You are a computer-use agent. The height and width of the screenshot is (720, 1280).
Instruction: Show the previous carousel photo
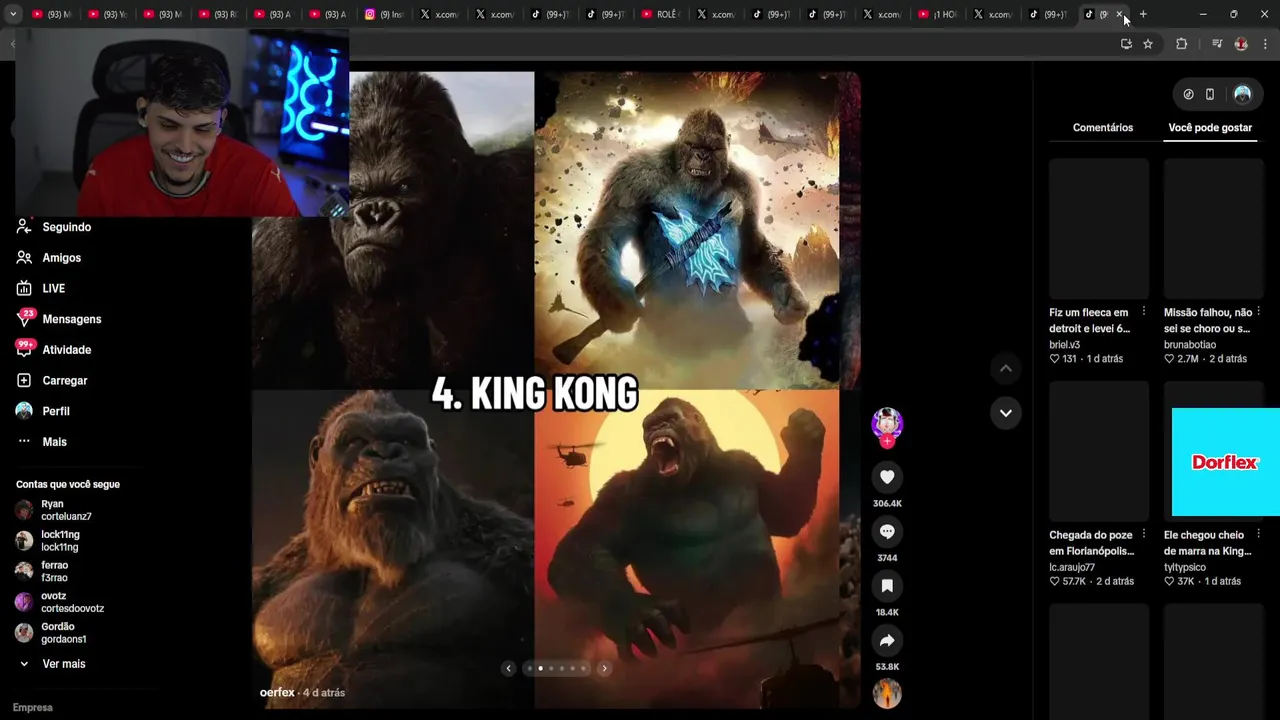click(508, 668)
